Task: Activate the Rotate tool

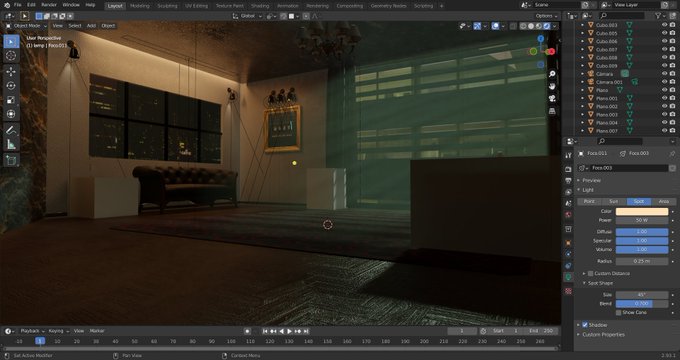Action: pyautogui.click(x=11, y=86)
